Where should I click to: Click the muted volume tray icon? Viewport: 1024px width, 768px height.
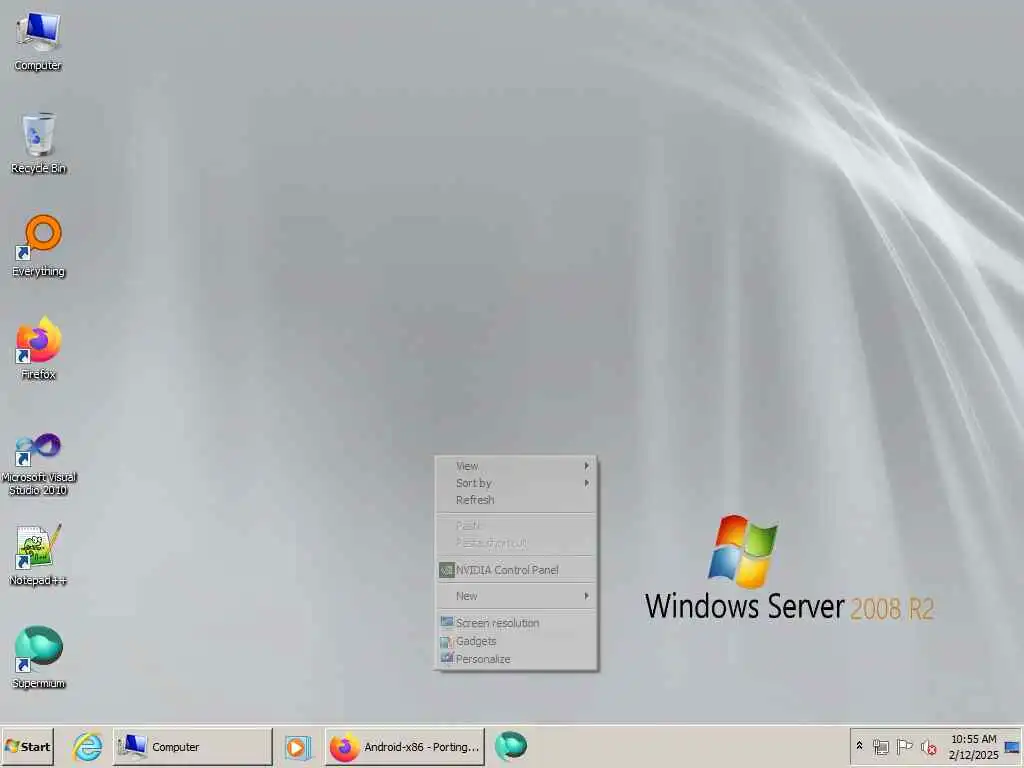coord(928,746)
